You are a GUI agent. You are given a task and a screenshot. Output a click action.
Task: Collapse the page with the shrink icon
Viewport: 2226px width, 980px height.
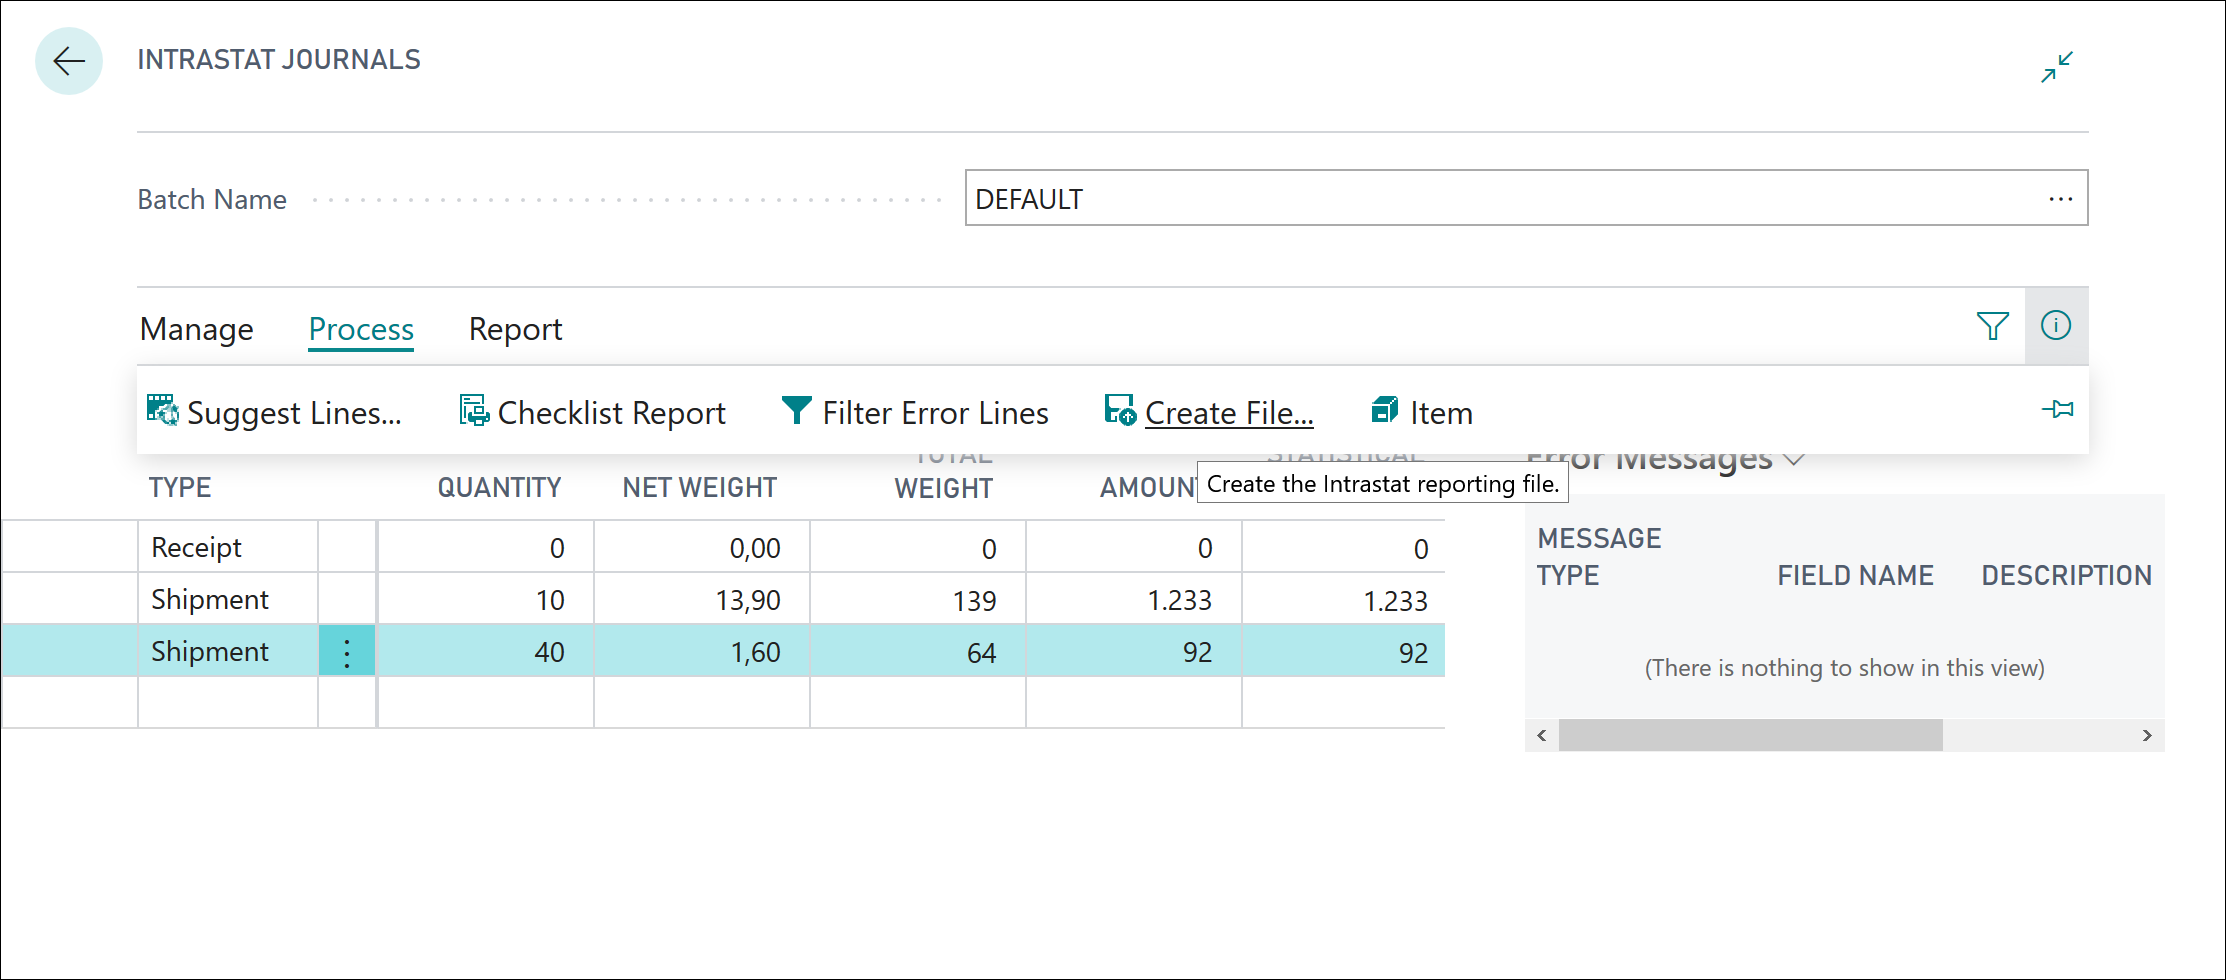coord(2057,67)
